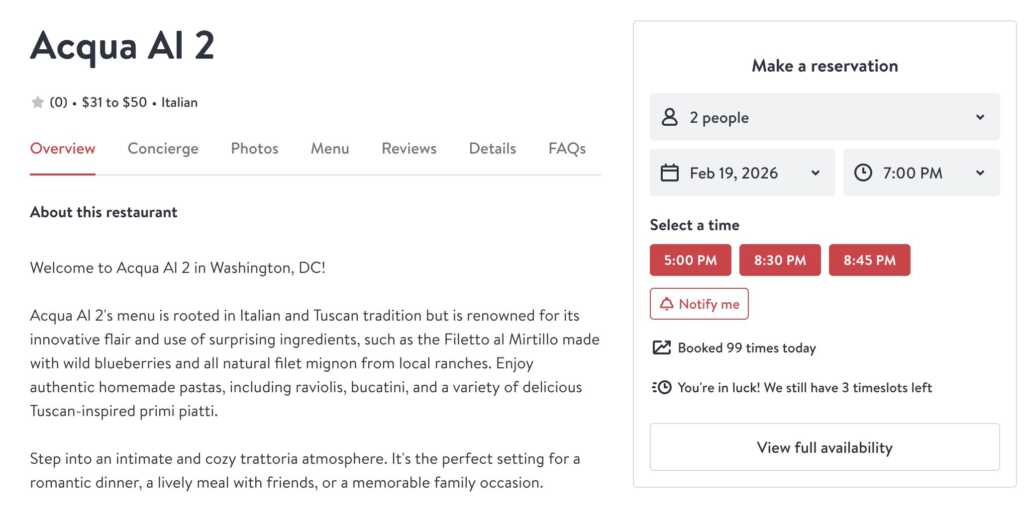
Task: Click View full availability button
Action: [824, 447]
